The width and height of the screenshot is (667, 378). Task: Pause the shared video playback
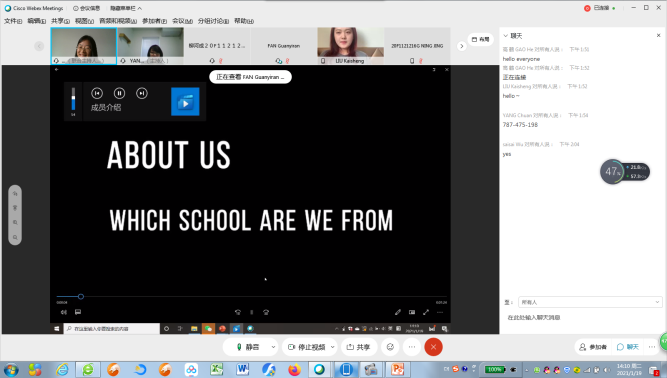click(119, 93)
